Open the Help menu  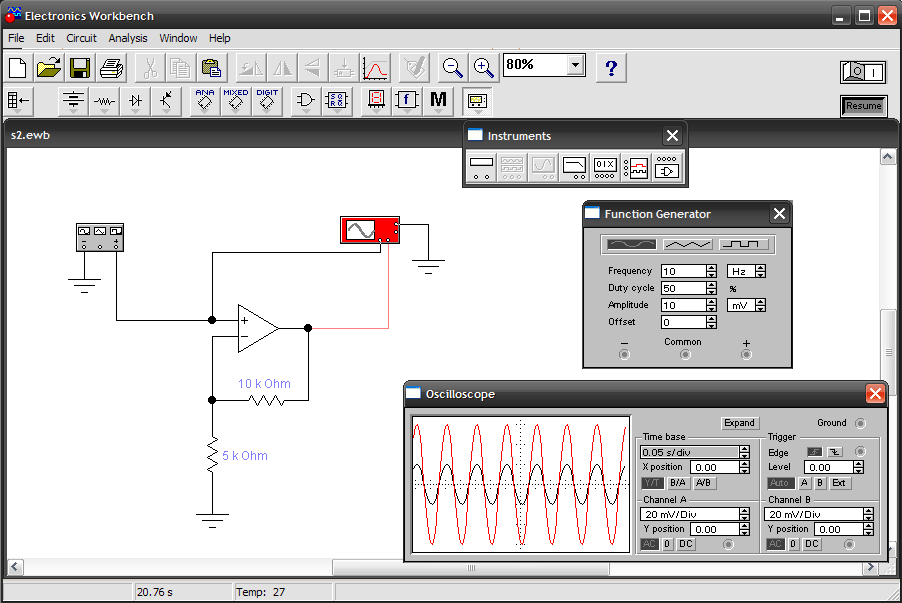coord(219,38)
